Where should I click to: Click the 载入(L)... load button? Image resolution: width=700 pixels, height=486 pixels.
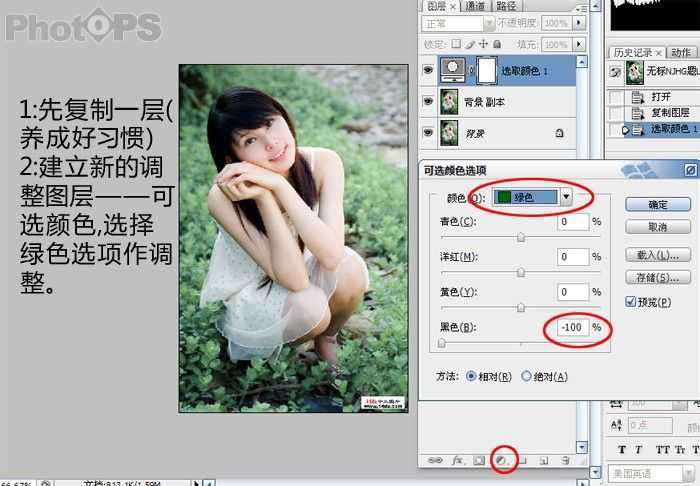coord(658,255)
